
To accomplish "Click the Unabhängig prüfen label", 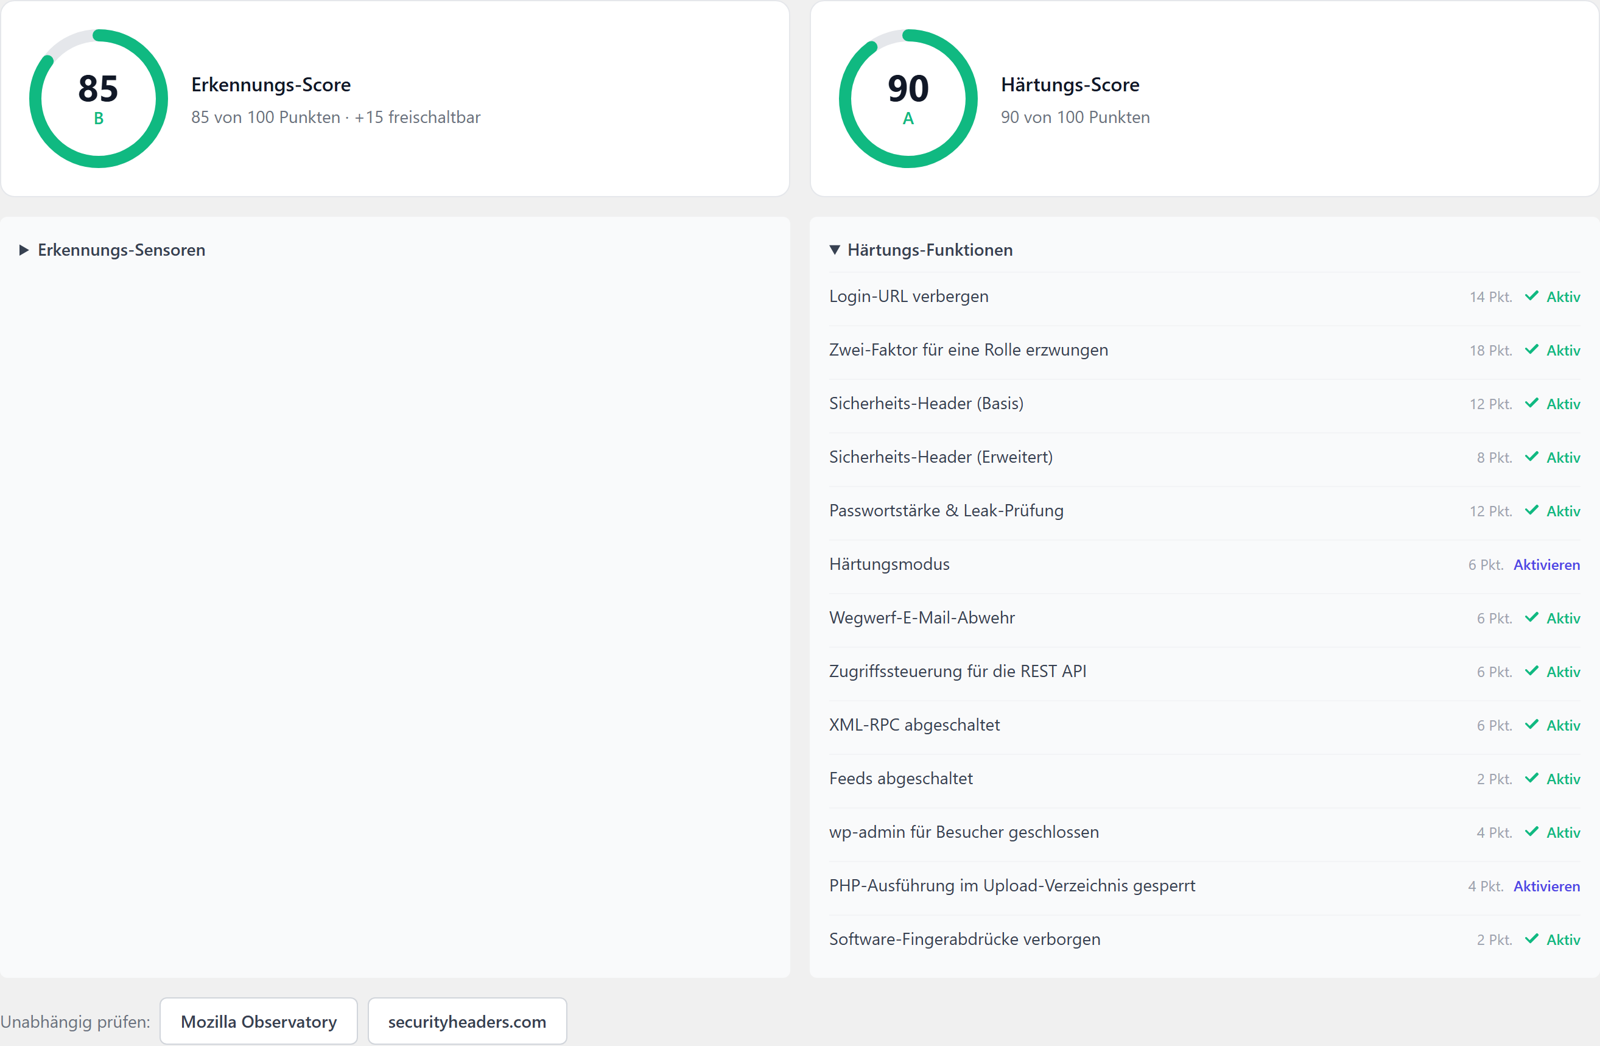I will click(x=75, y=1022).
